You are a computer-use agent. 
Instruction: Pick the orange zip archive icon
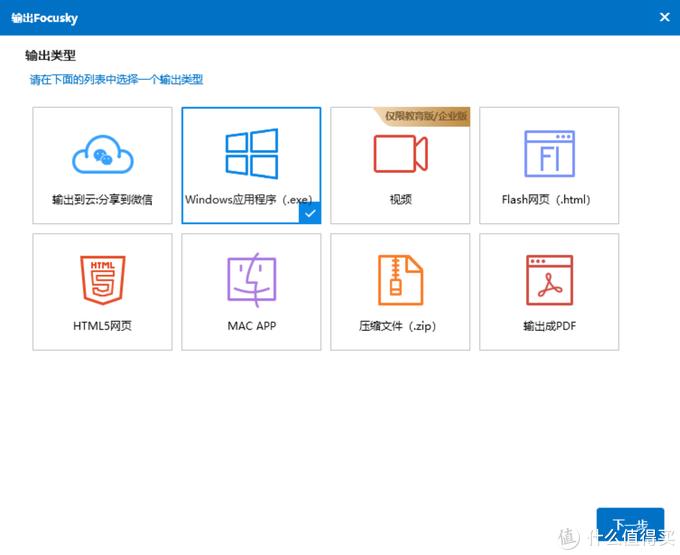click(x=400, y=280)
